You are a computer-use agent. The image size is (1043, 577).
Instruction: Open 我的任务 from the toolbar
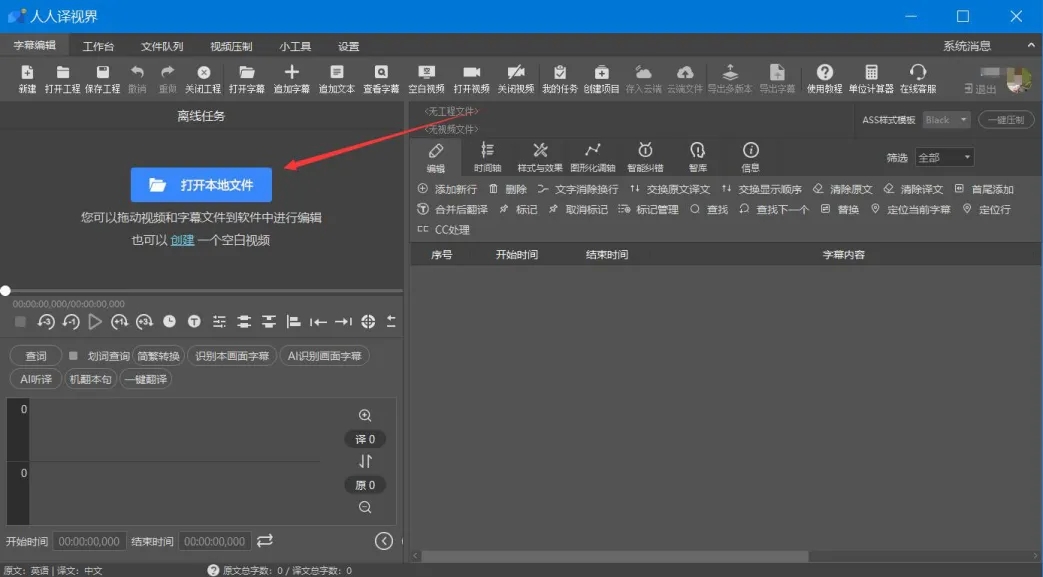[560, 79]
